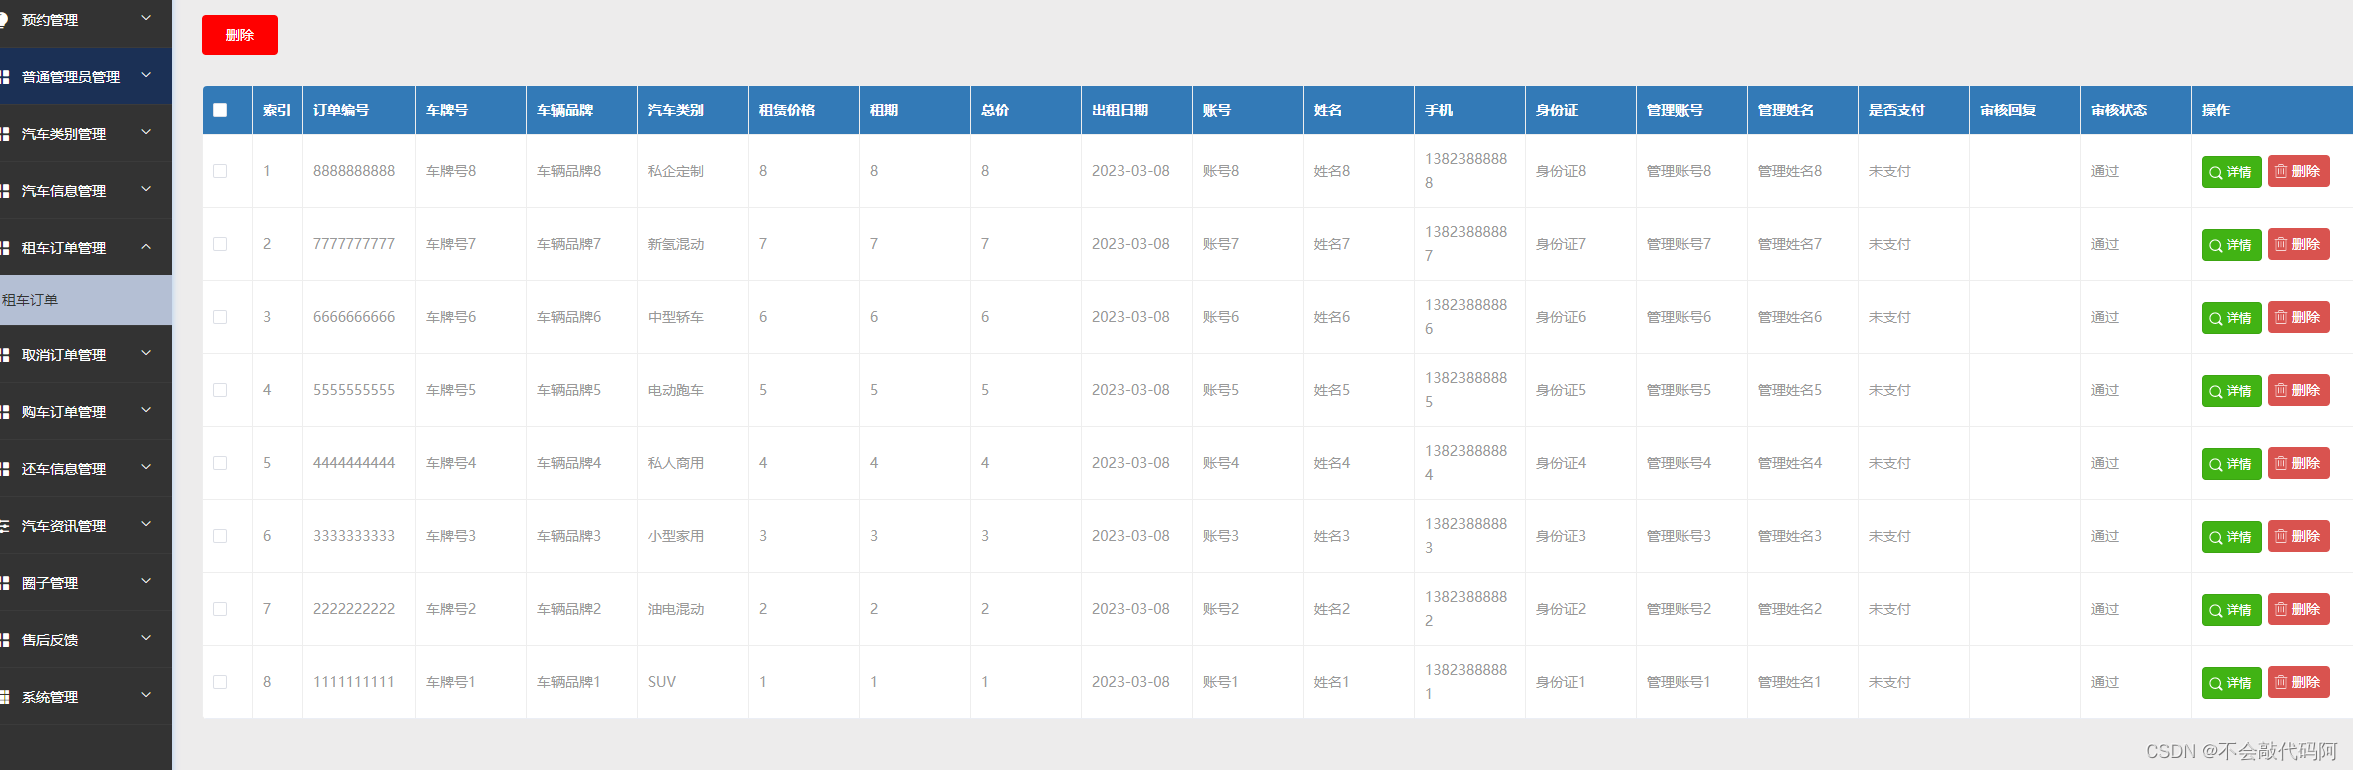Click the grid icon beside 购车订单管理
Viewport: 2353px width, 770px height.
tap(5, 412)
